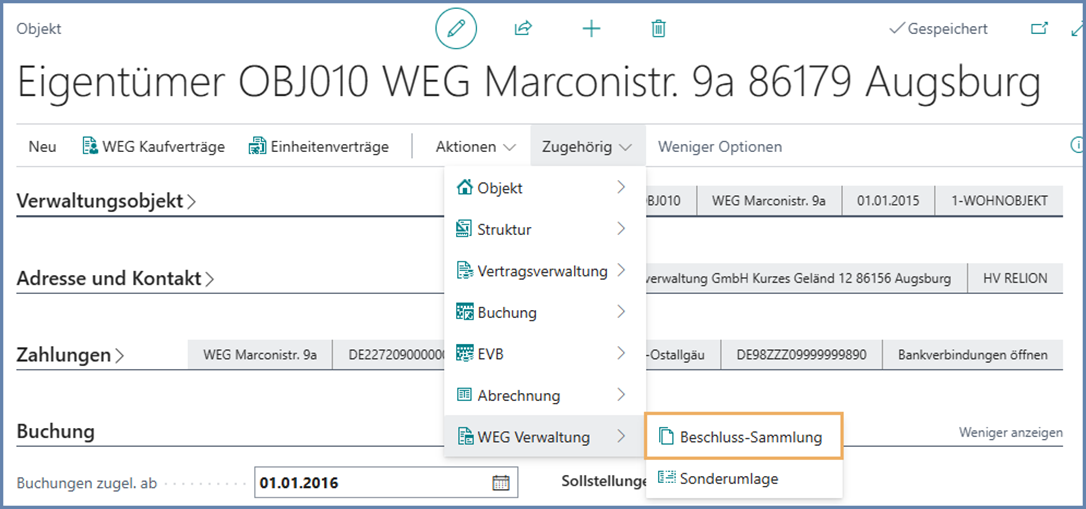Click the pencil edit icon
1086x509 pixels.
pos(456,29)
